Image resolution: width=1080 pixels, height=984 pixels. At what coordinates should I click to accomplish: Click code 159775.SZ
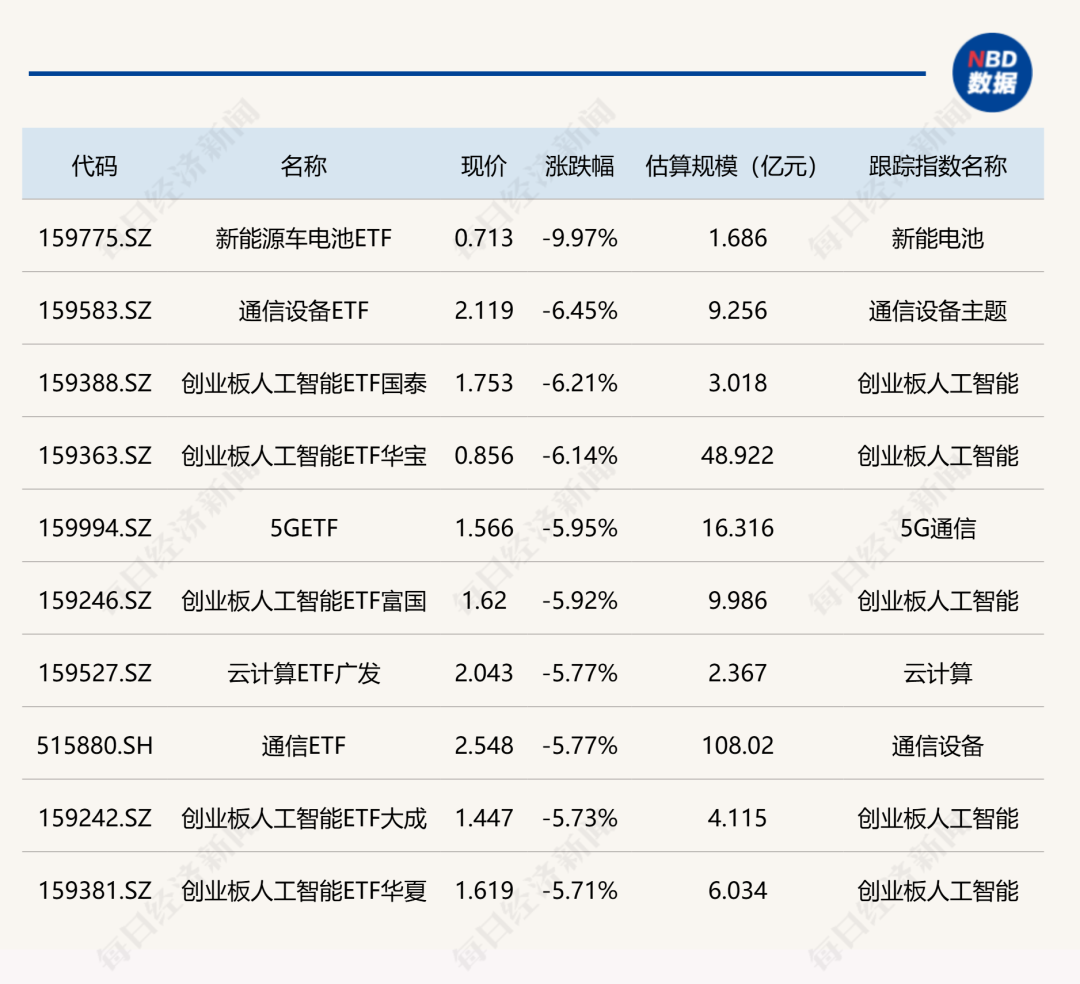pos(94,238)
